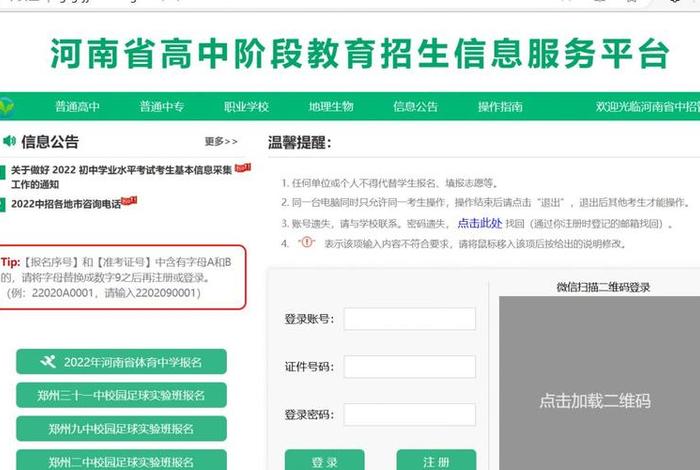Click 点击此处 to recover password
The image size is (700, 470).
point(479,223)
